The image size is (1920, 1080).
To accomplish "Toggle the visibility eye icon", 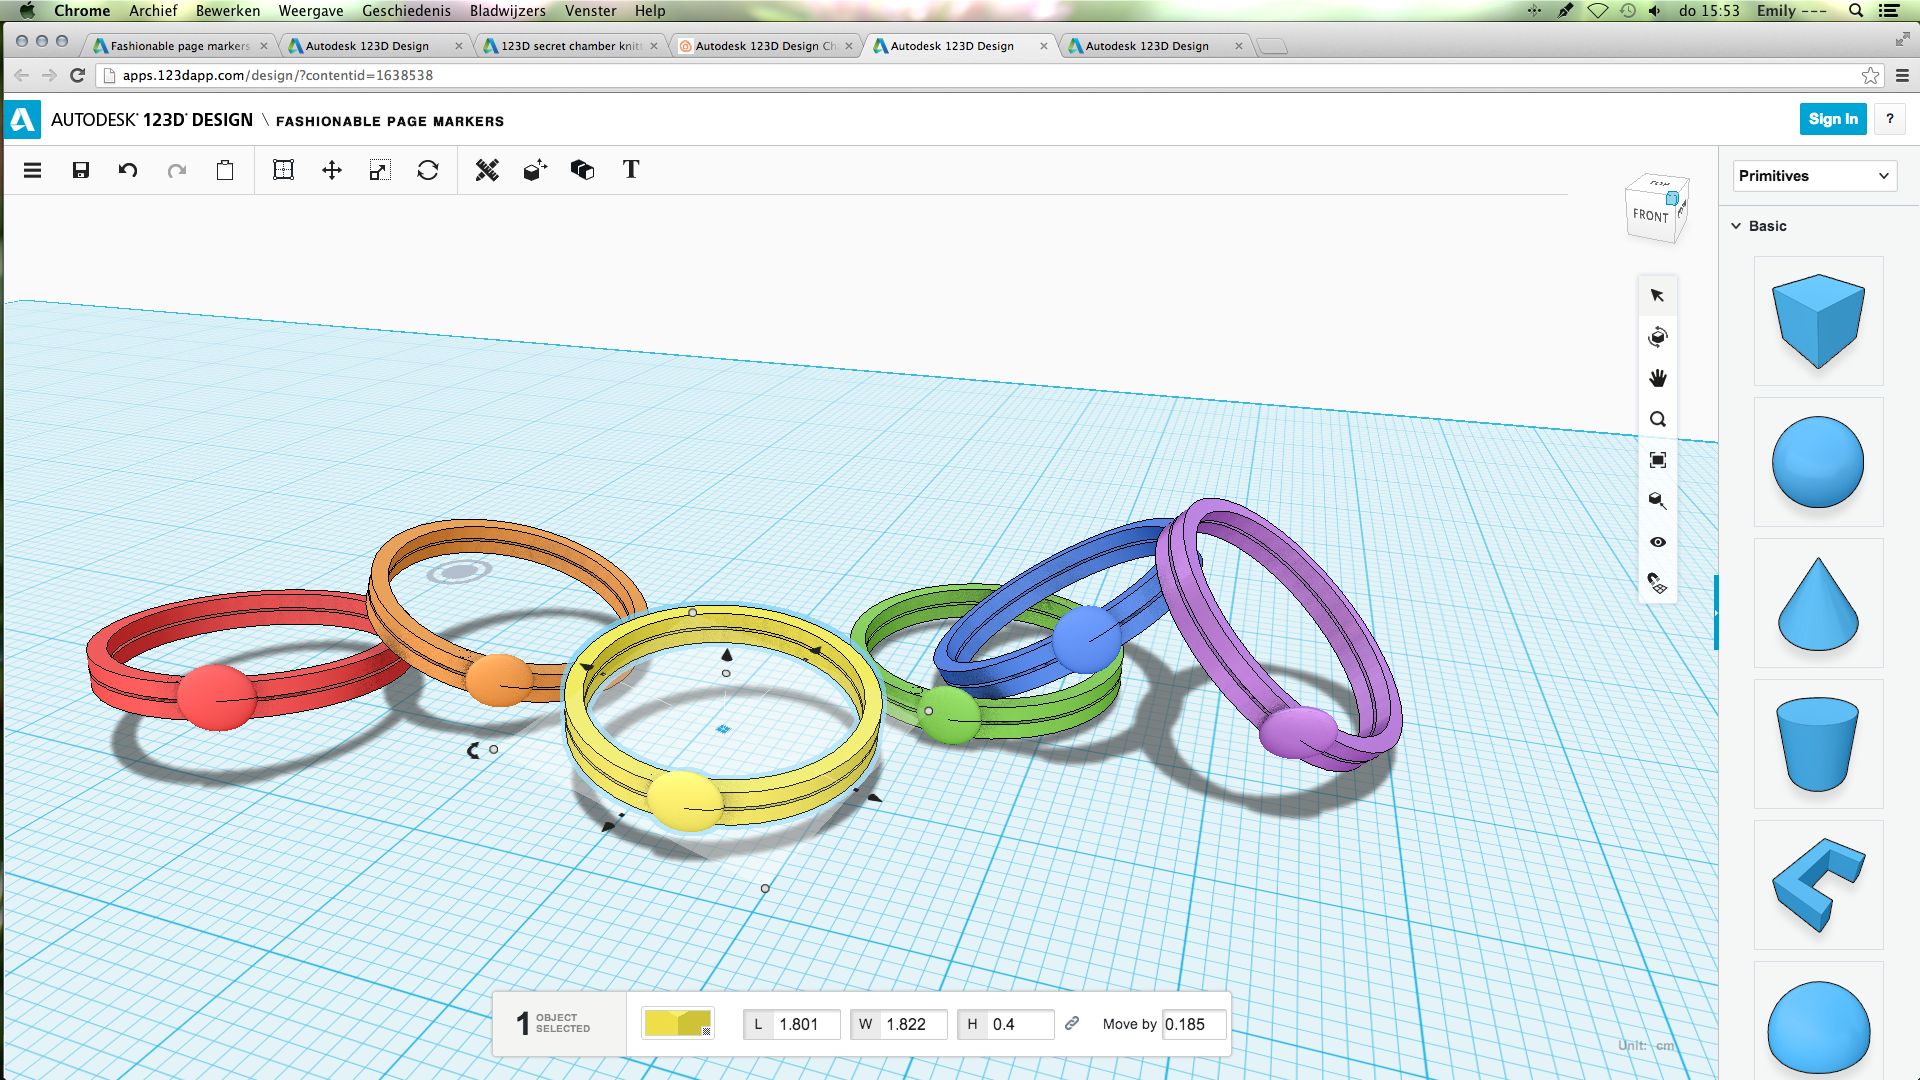I will (1658, 542).
